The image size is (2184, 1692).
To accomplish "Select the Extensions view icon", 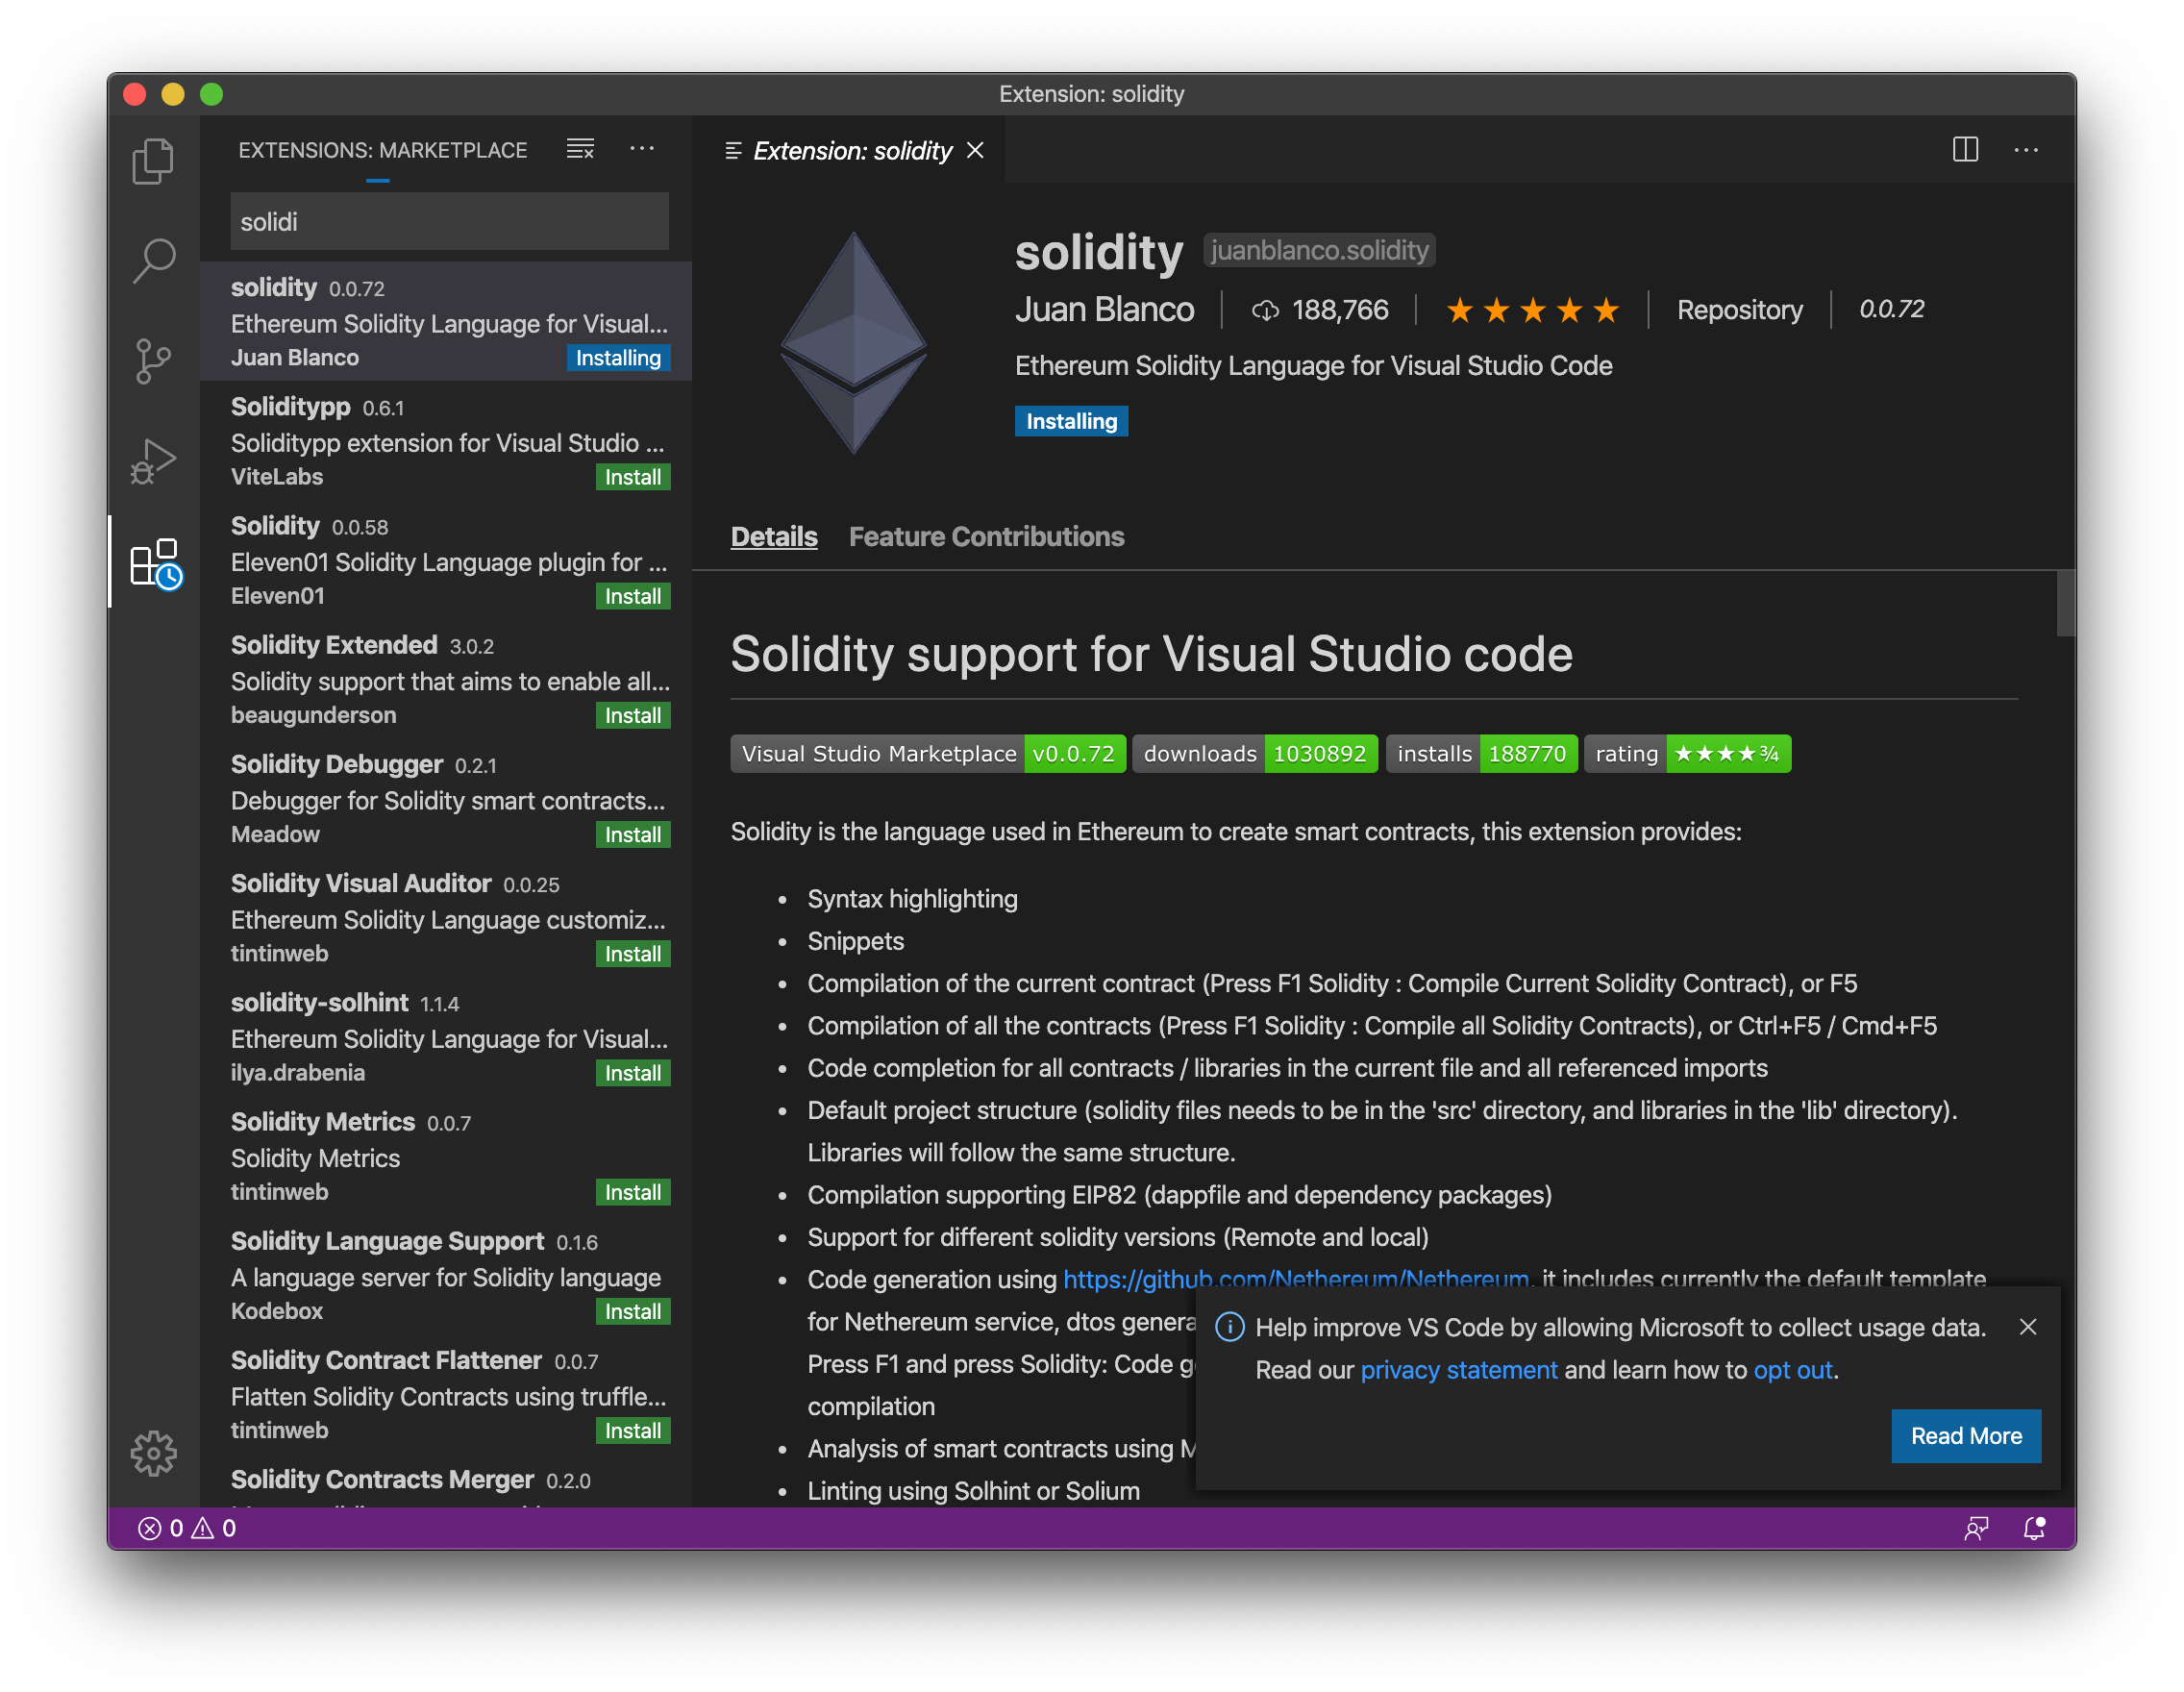I will (155, 563).
